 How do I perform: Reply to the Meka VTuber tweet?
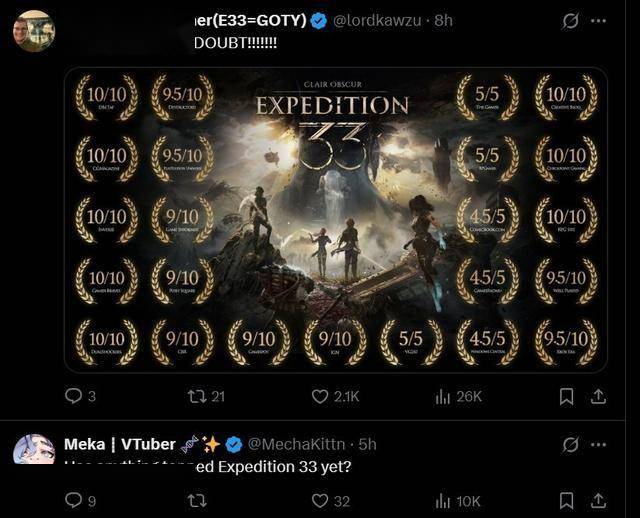click(x=73, y=500)
